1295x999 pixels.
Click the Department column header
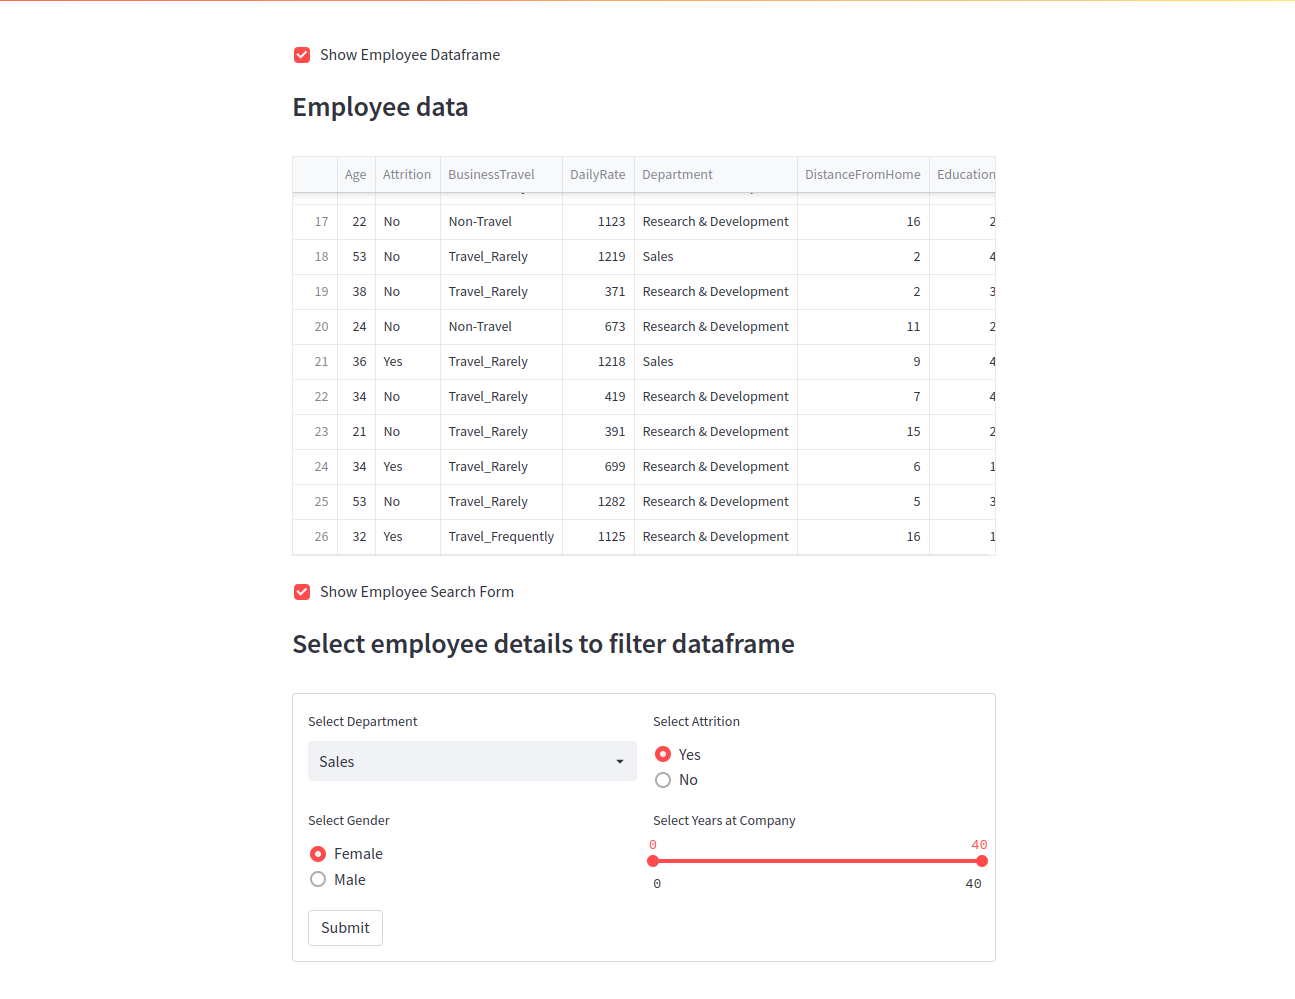point(677,174)
